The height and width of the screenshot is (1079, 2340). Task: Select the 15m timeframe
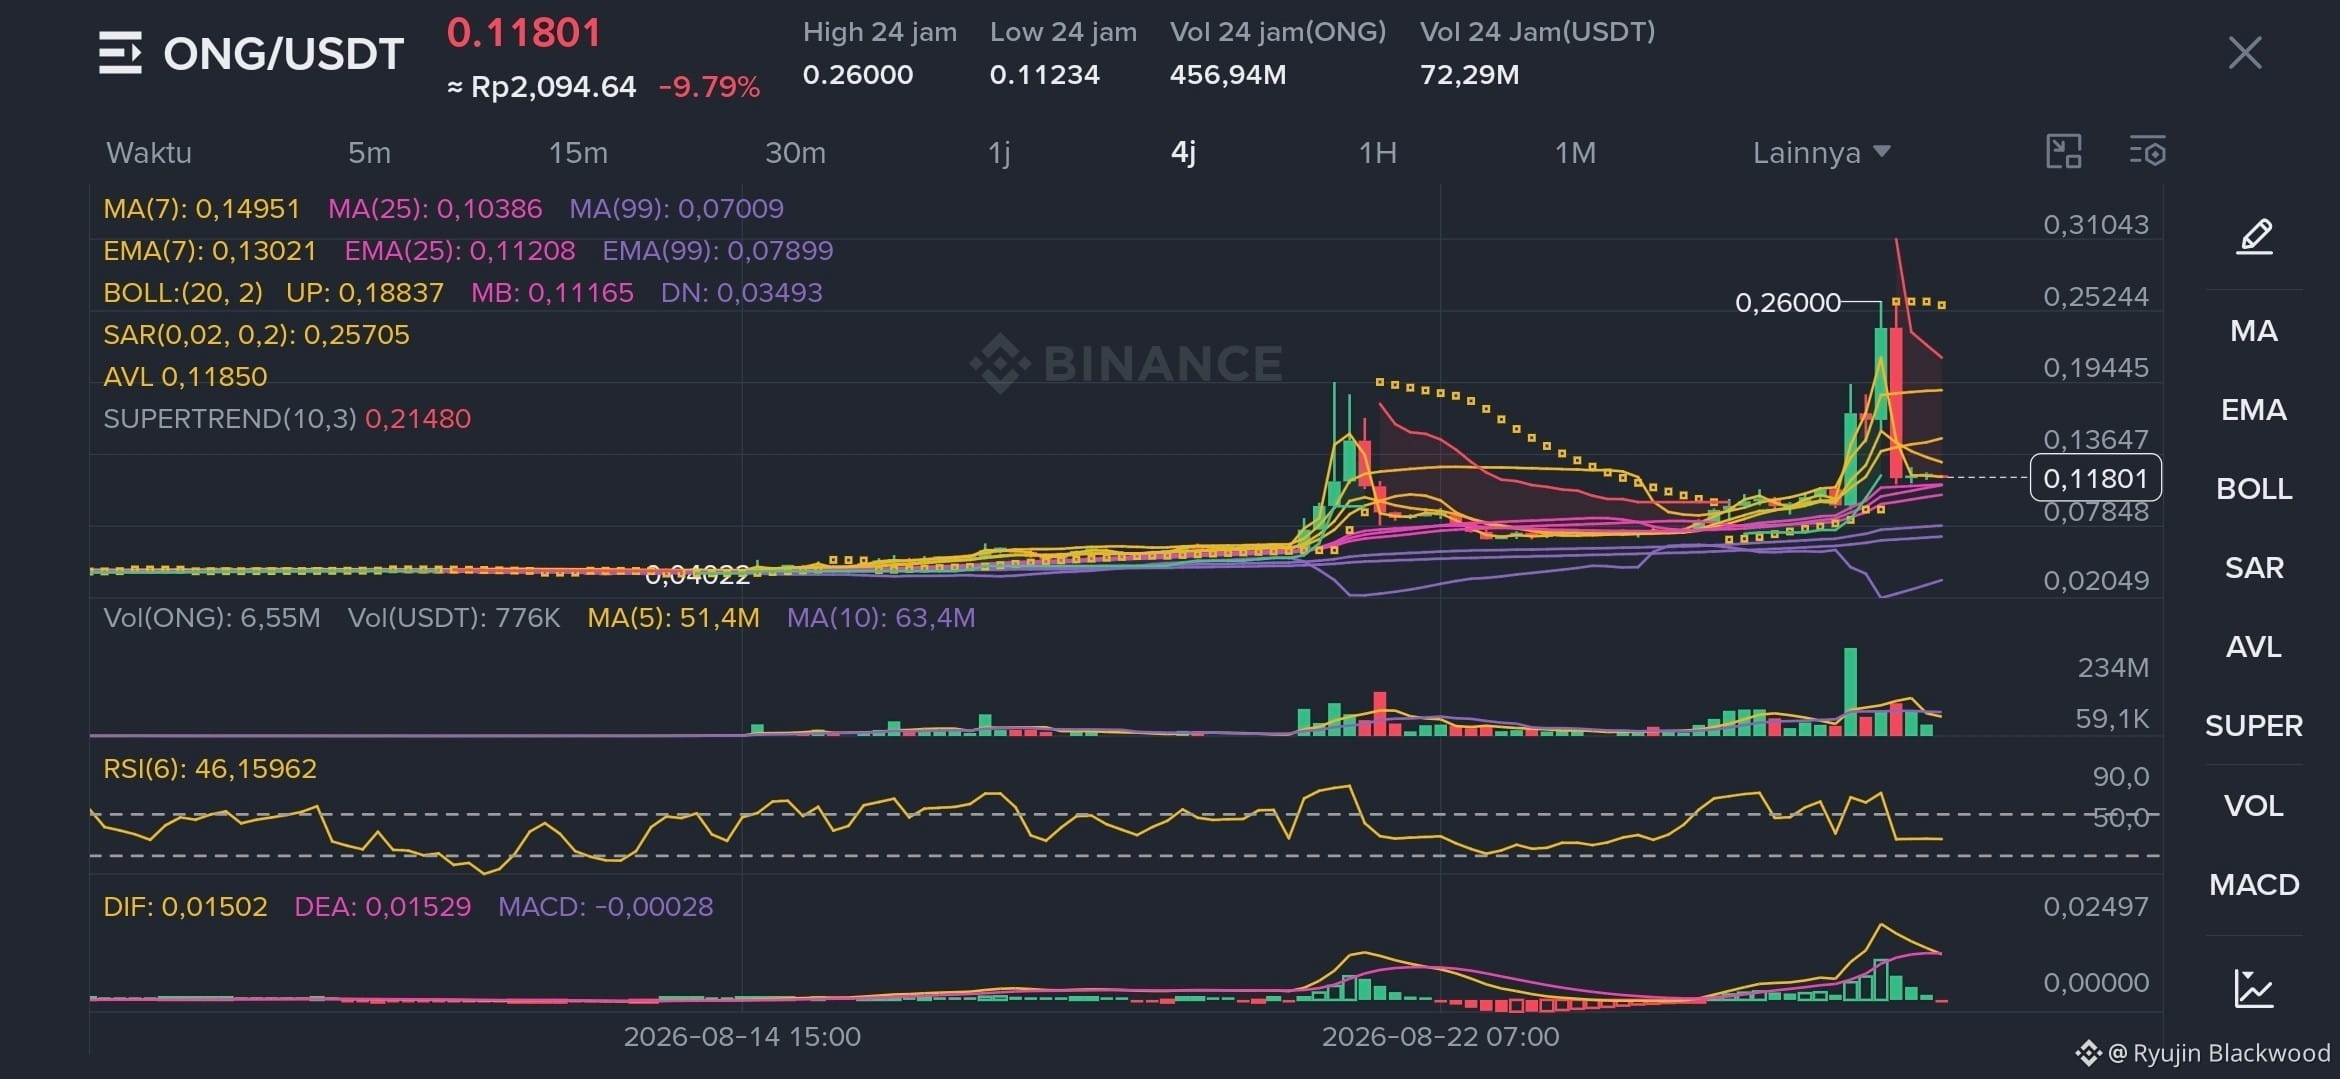tap(578, 152)
